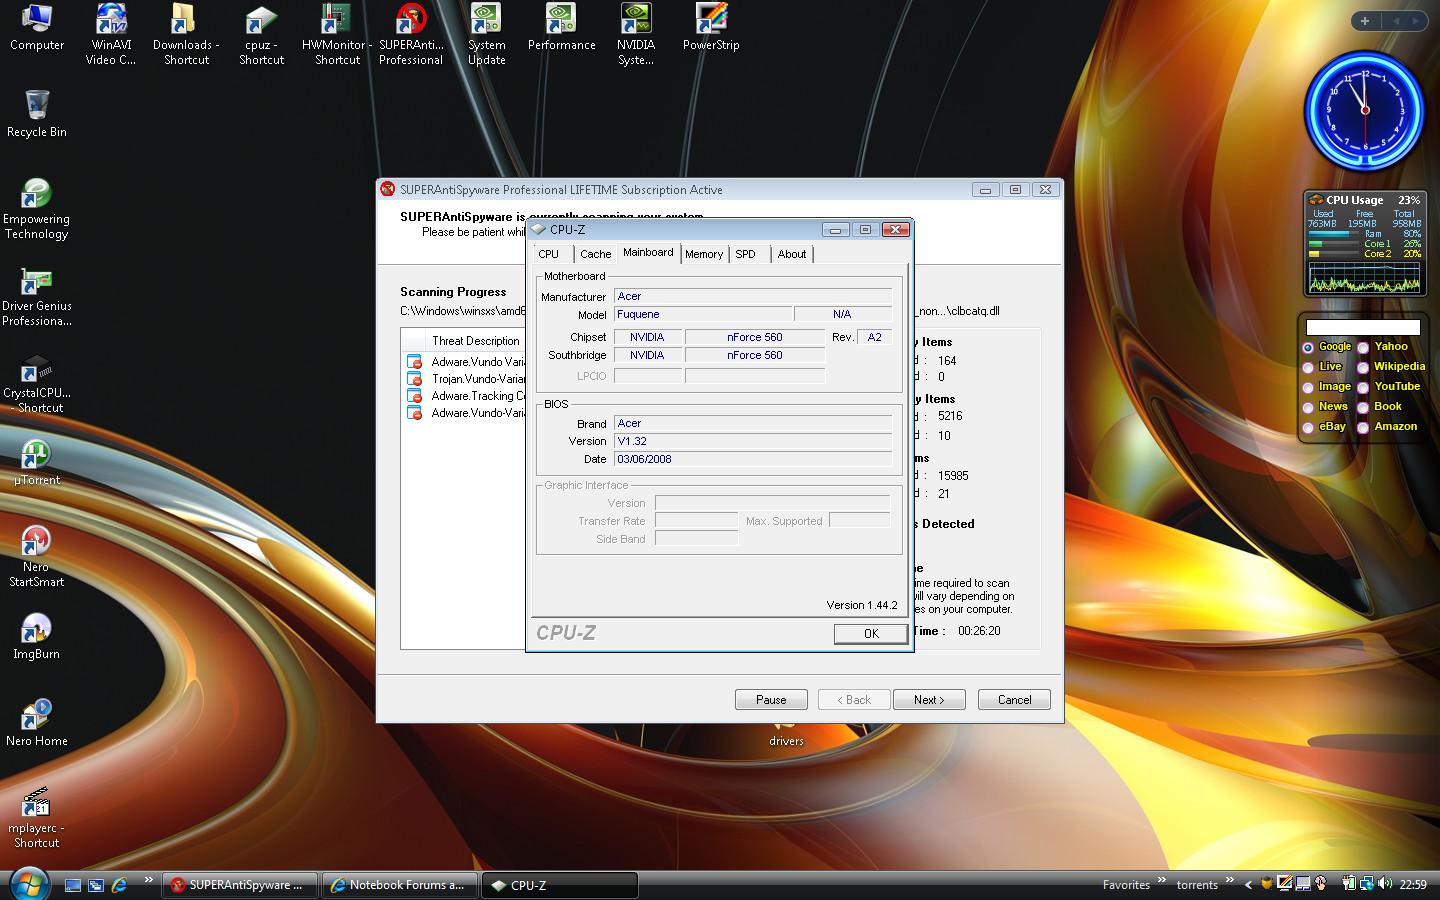1440x900 pixels.
Task: Launch Driver Genius Professional icon
Action: point(37,296)
